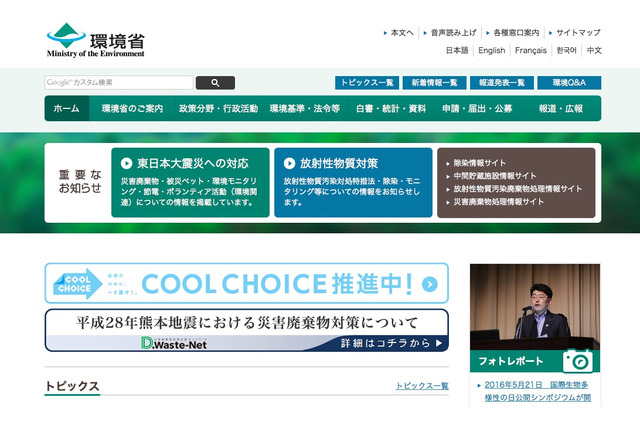Focus the Google カスタム検索 input field
The width and height of the screenshot is (640, 426).
coord(119,82)
